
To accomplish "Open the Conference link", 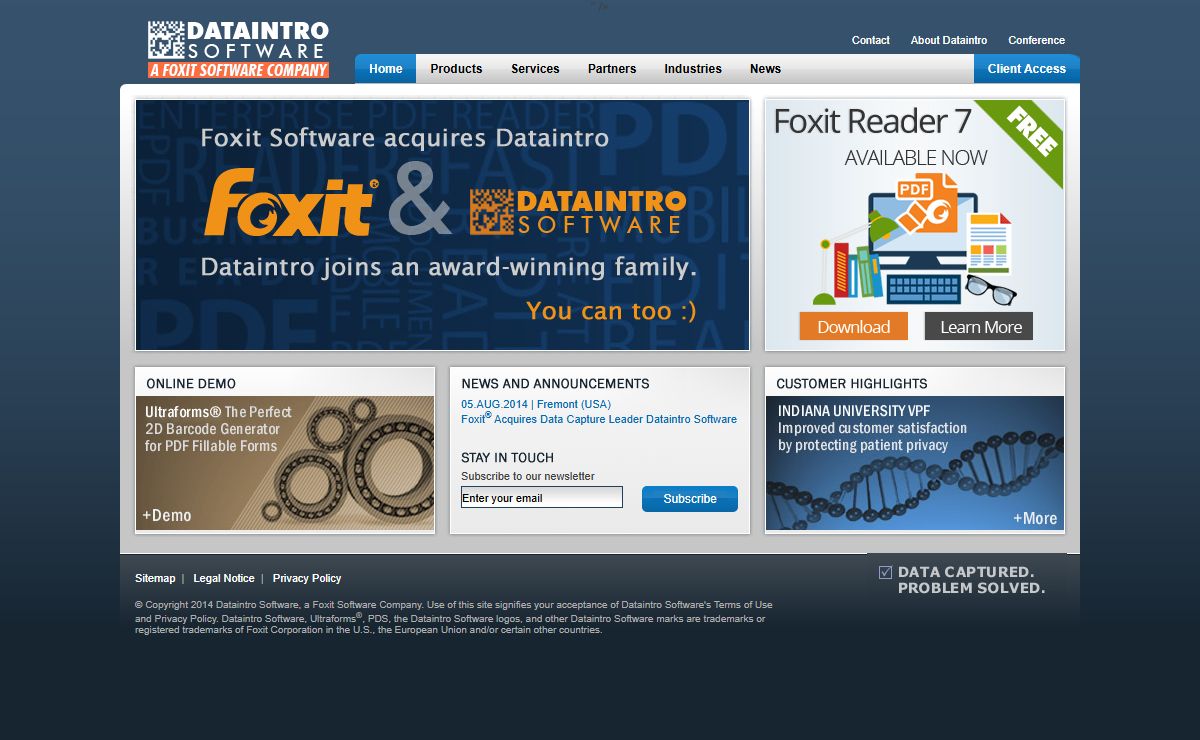I will 1036,40.
